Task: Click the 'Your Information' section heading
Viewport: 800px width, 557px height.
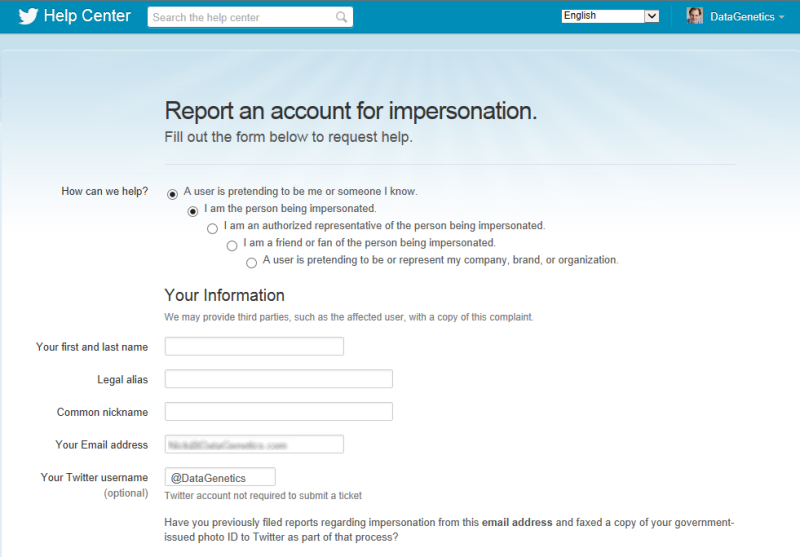Action: (x=224, y=296)
